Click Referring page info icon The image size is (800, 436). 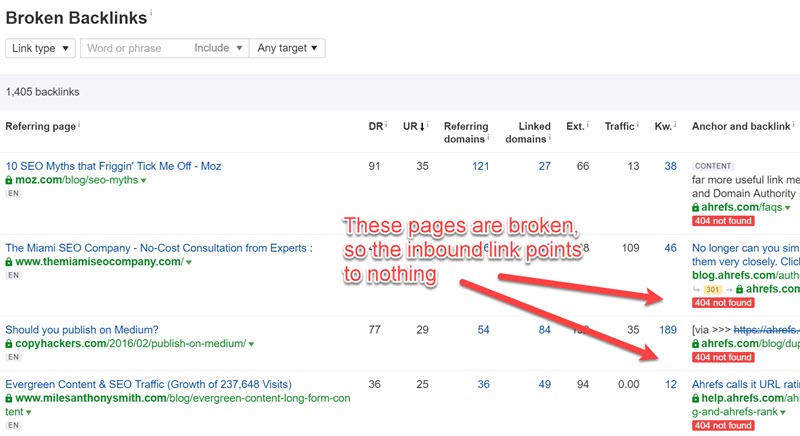pyautogui.click(x=79, y=124)
